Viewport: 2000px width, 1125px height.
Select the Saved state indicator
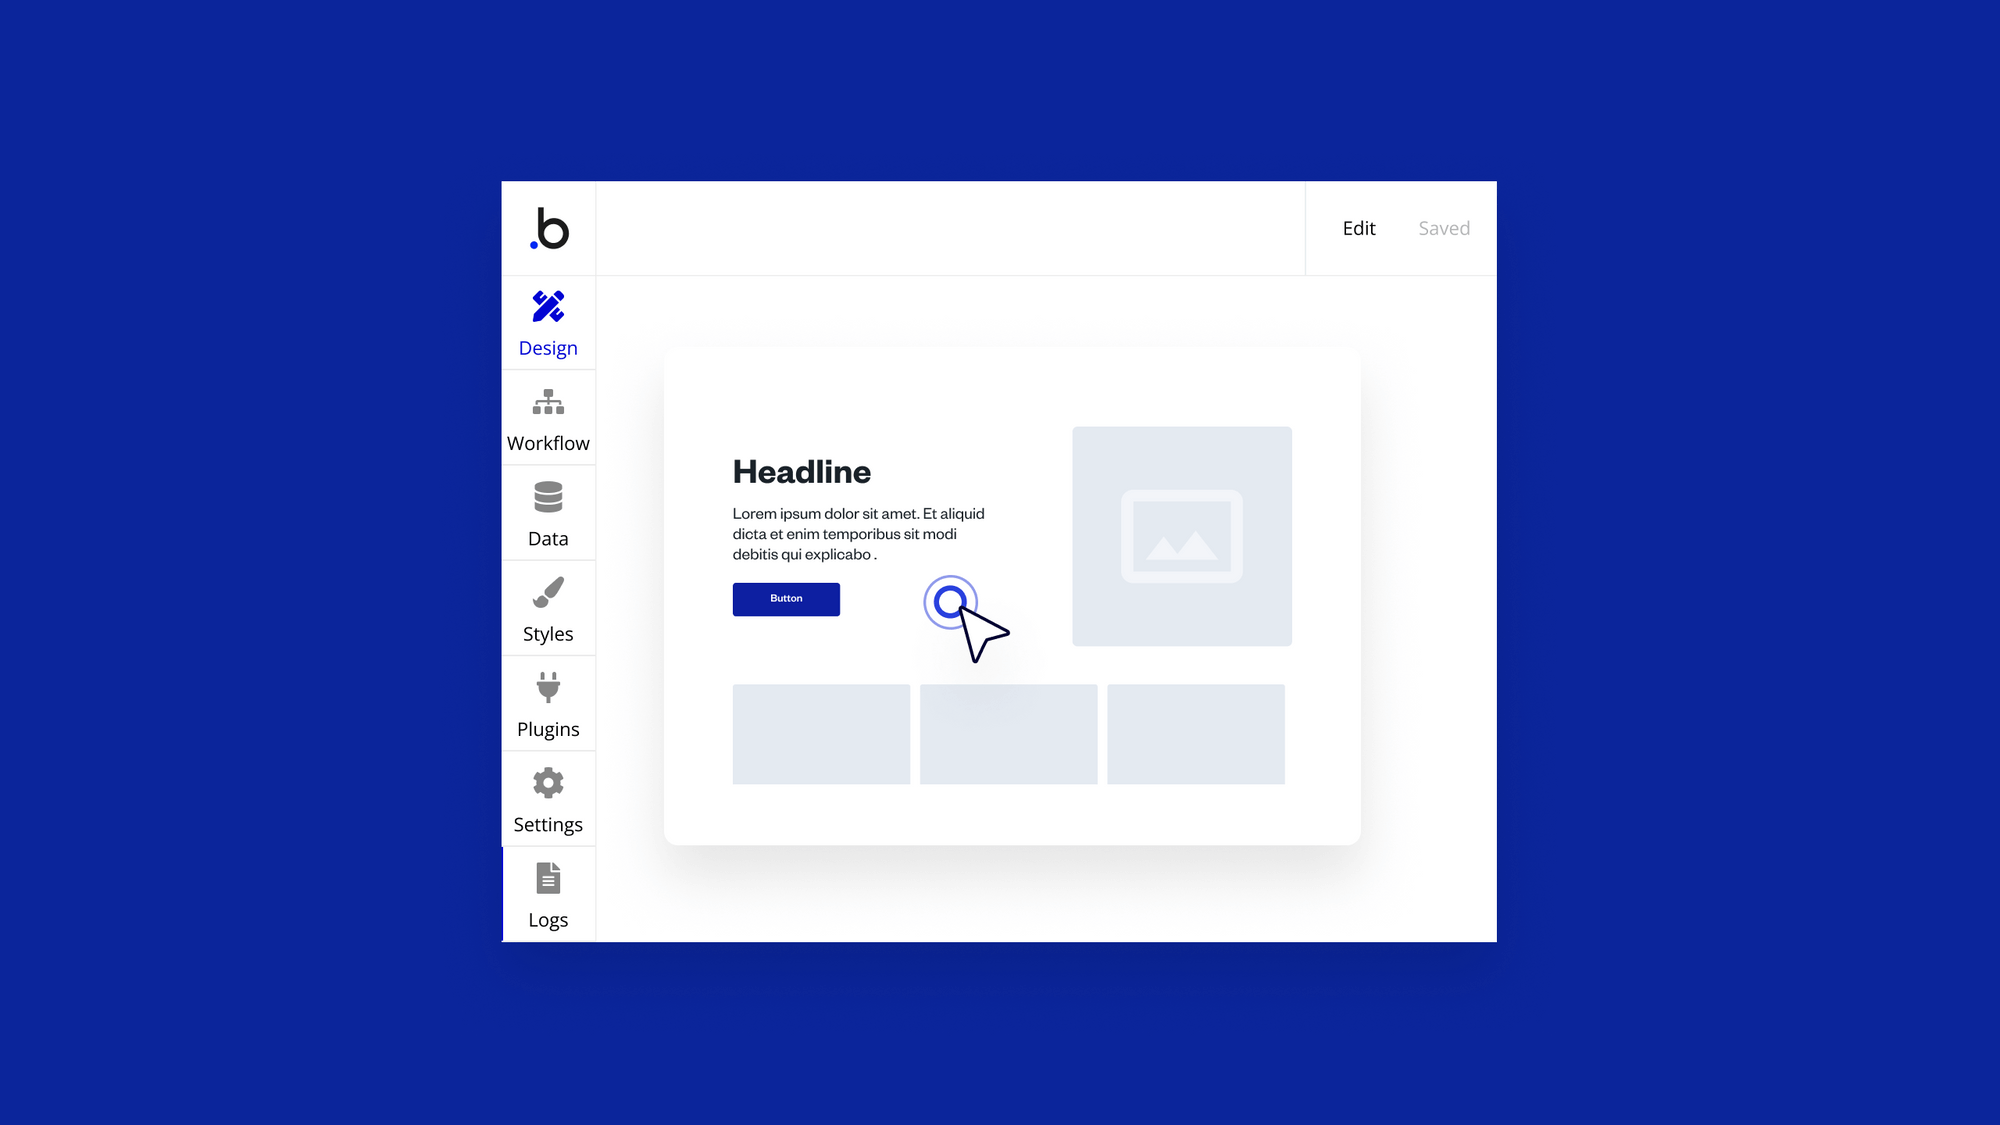[x=1444, y=228]
